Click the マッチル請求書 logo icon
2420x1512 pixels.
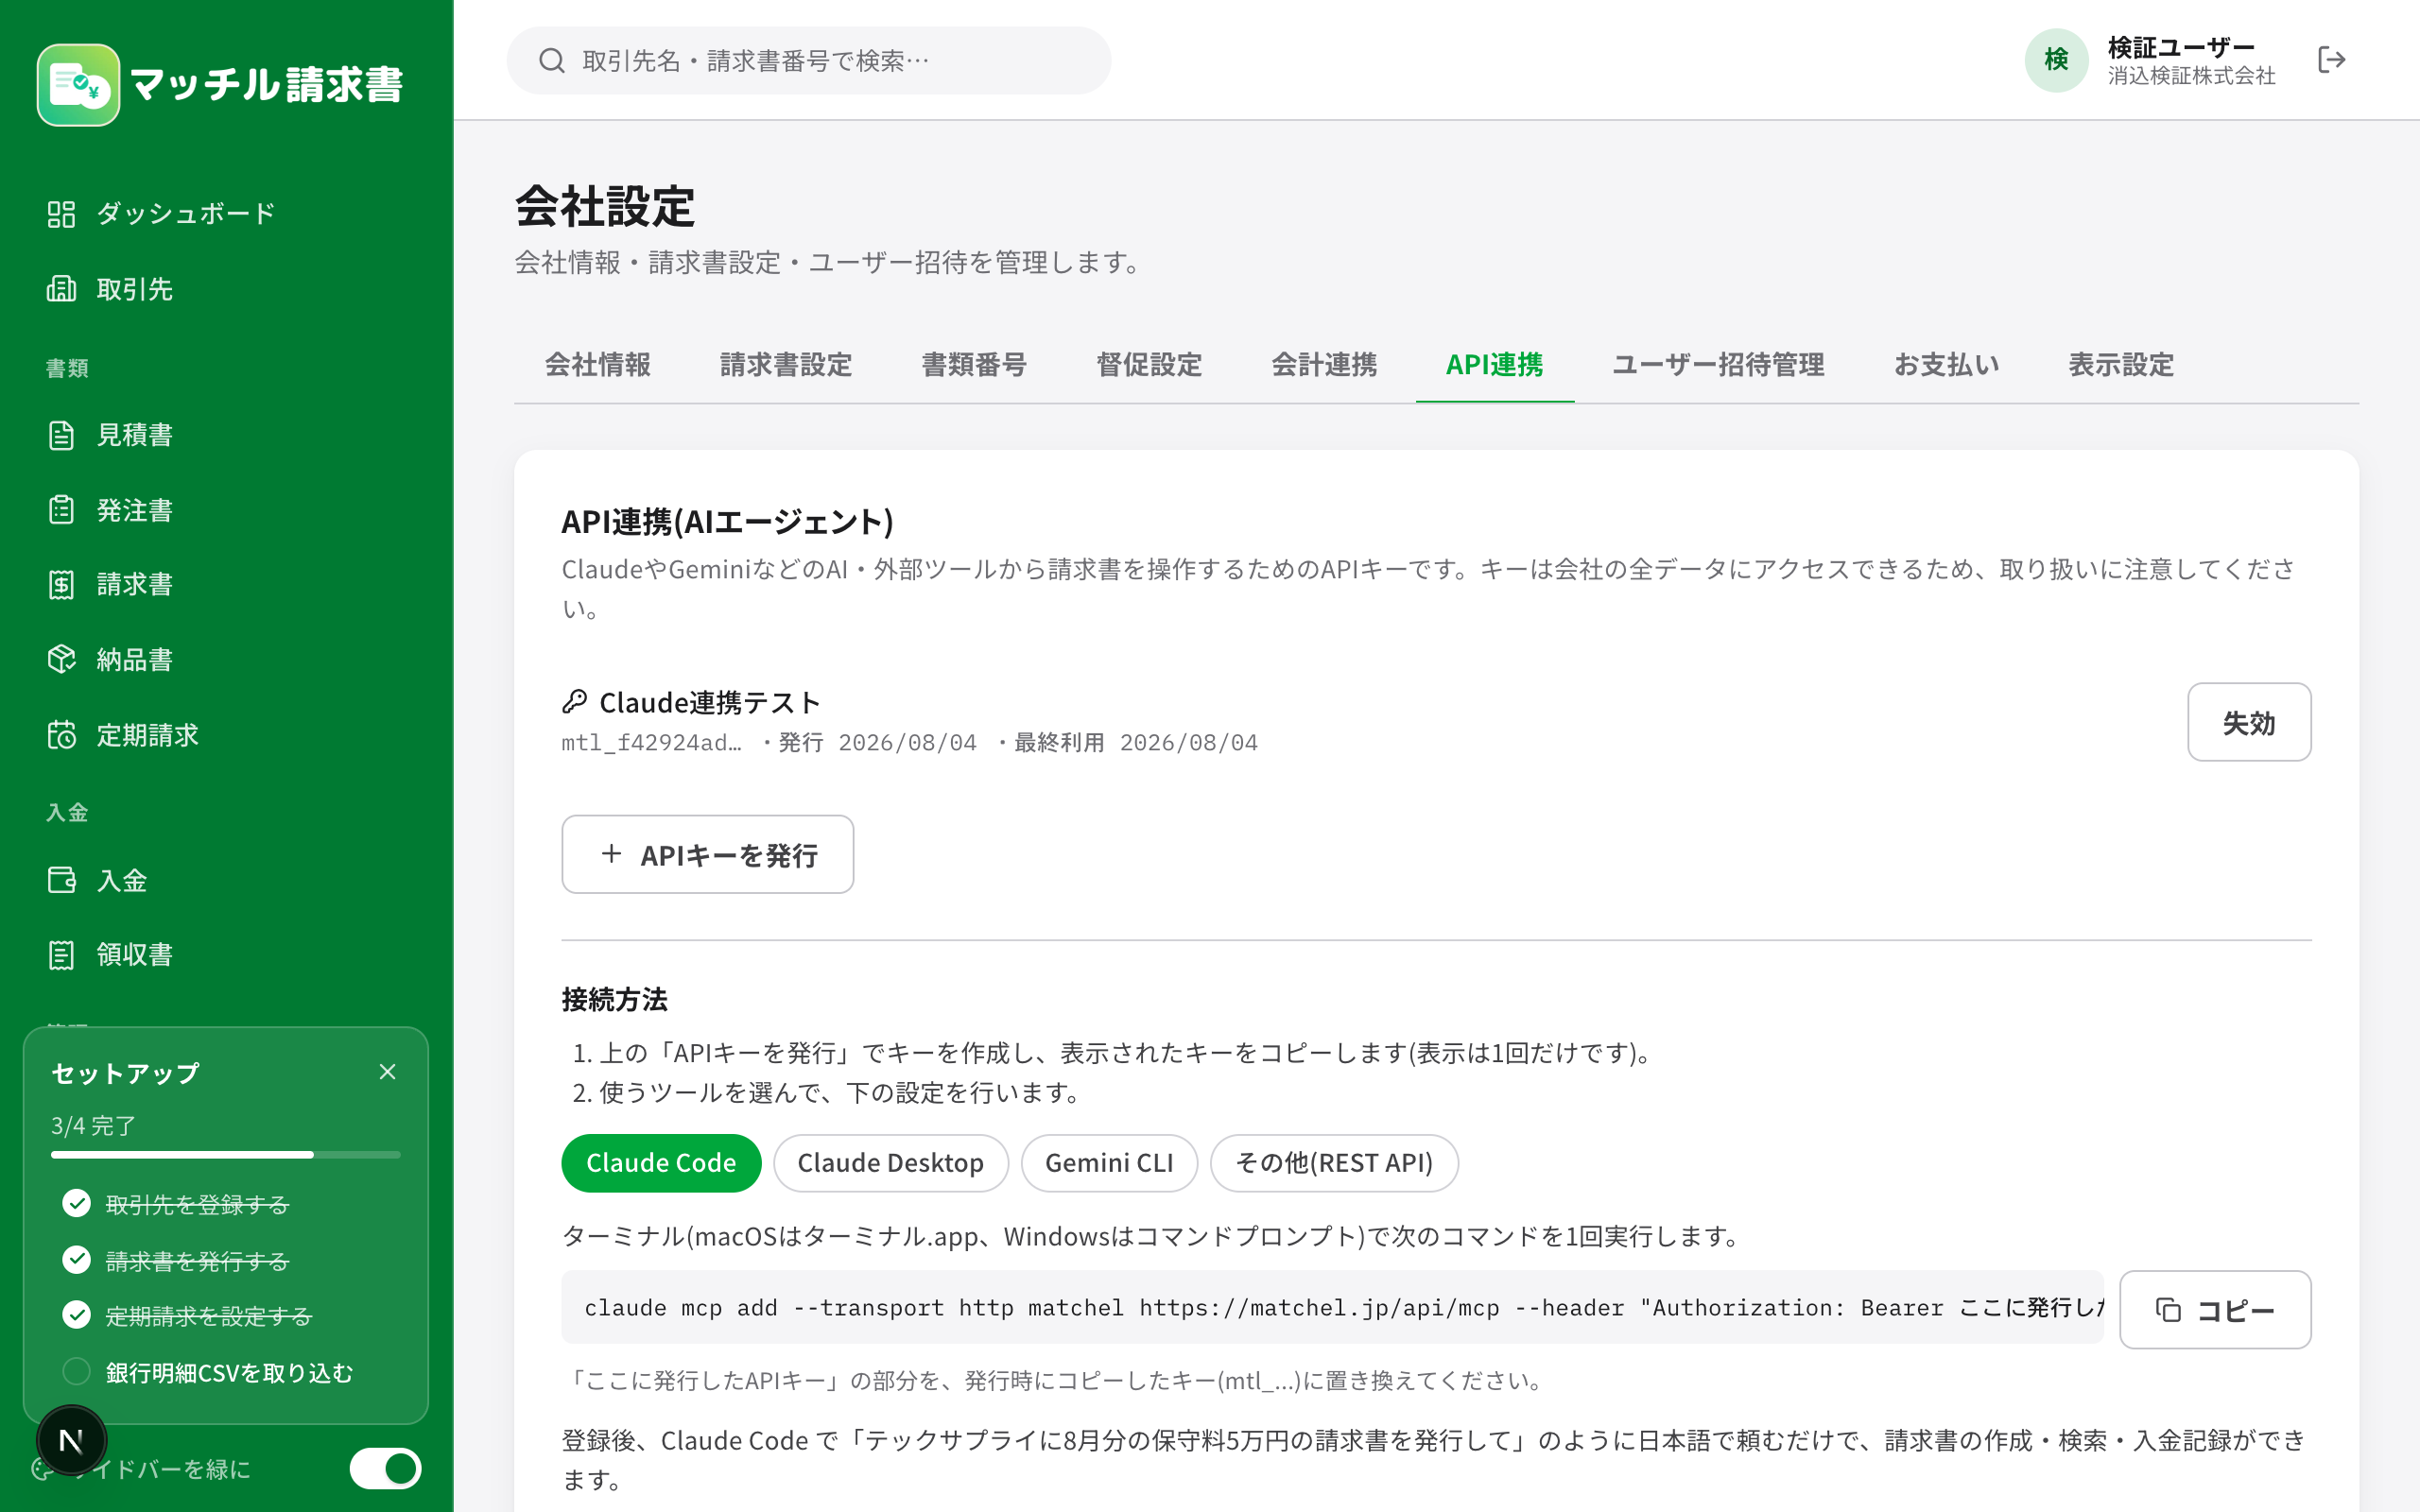78,85
